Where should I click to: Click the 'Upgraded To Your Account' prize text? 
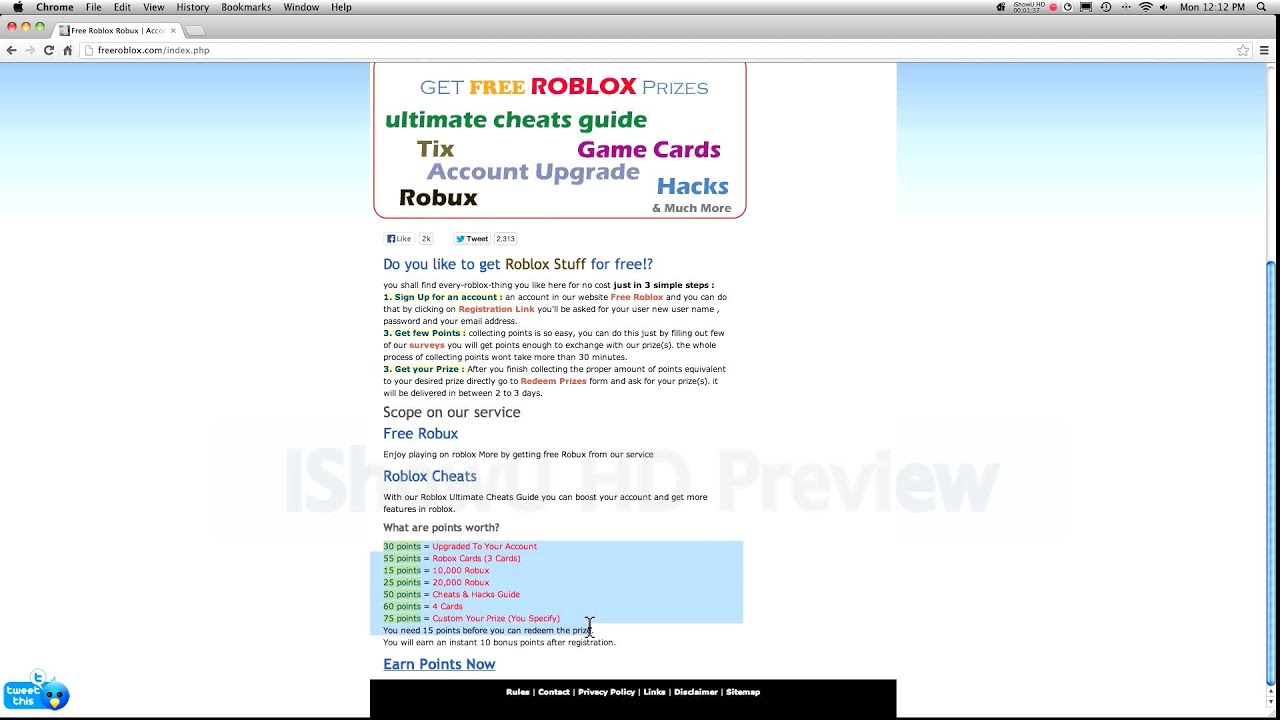click(x=484, y=547)
